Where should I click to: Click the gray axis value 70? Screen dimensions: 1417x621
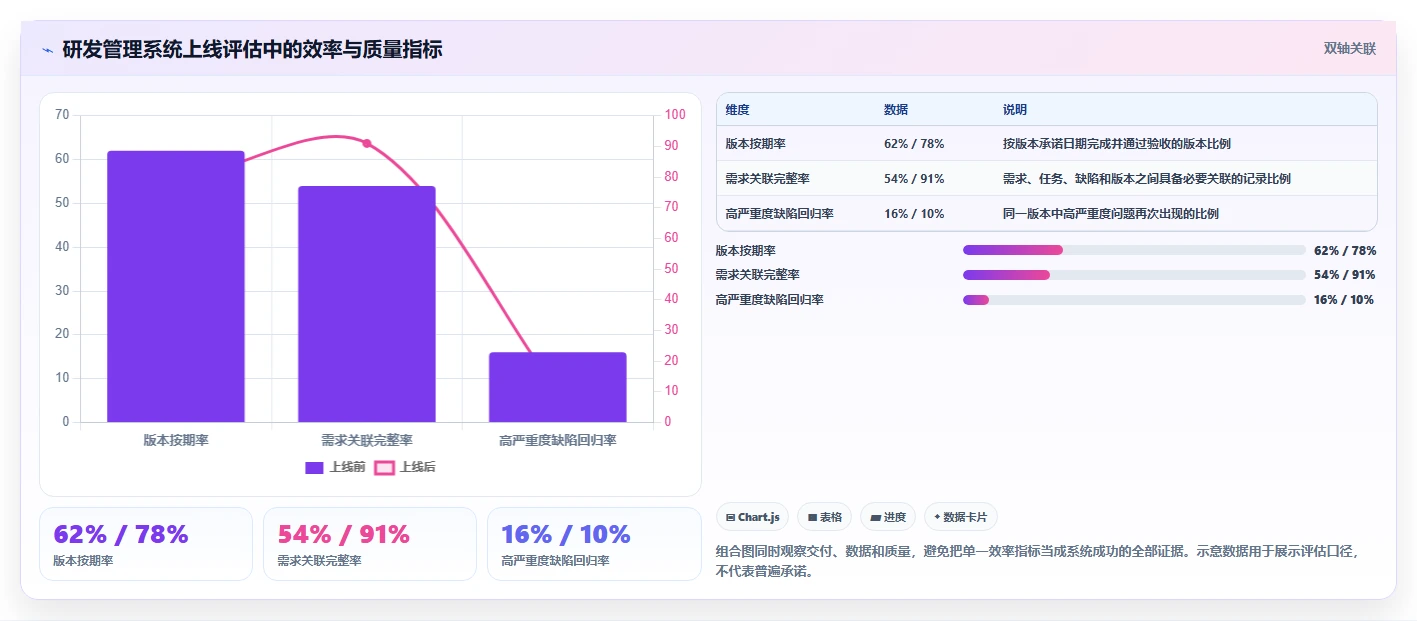point(62,115)
